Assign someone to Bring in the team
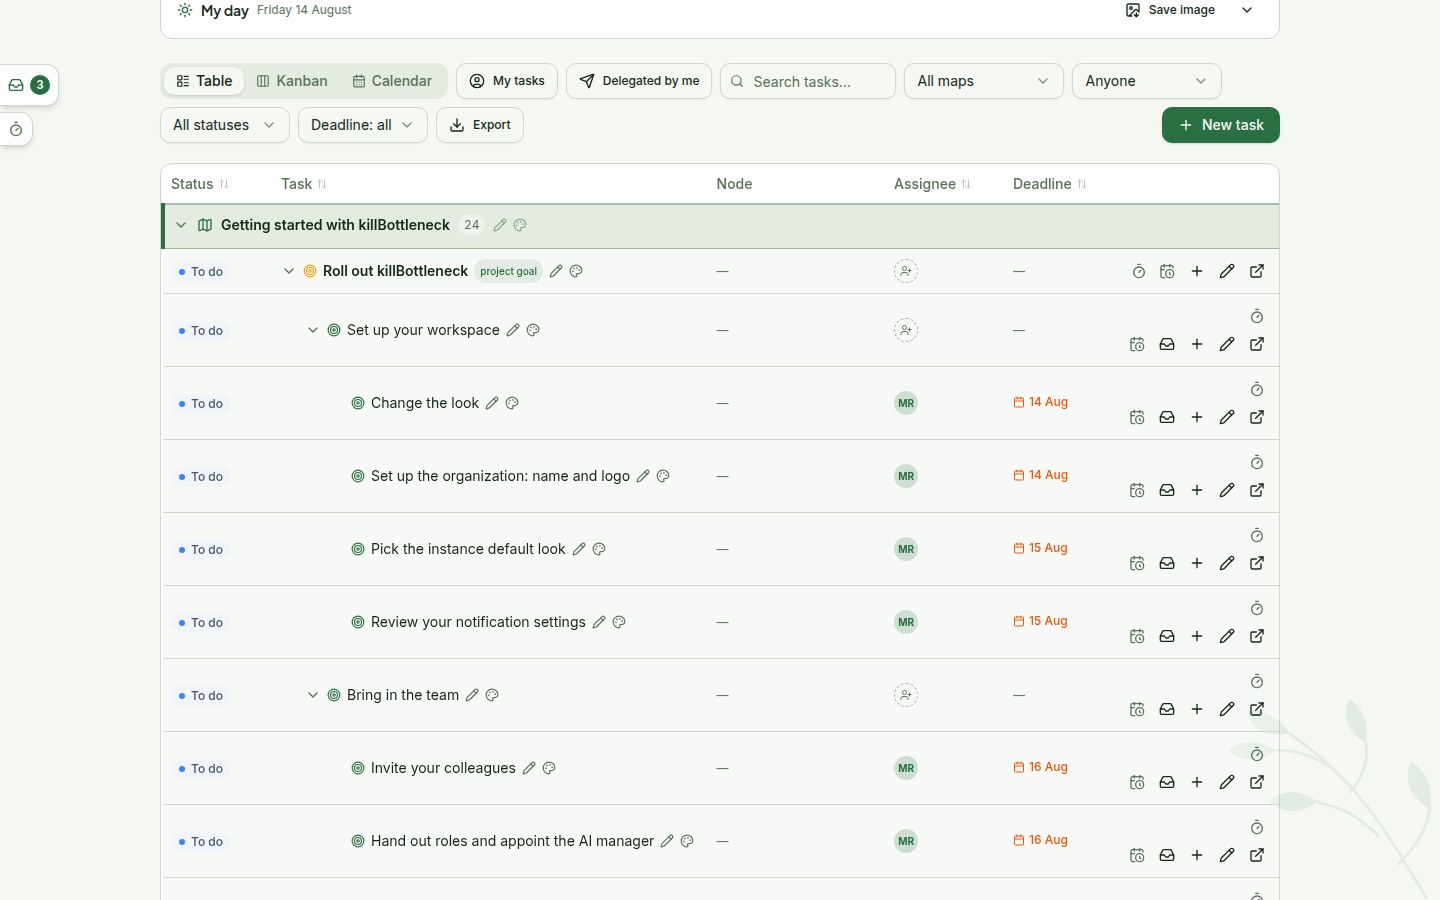Viewport: 1440px width, 900px height. pos(906,695)
